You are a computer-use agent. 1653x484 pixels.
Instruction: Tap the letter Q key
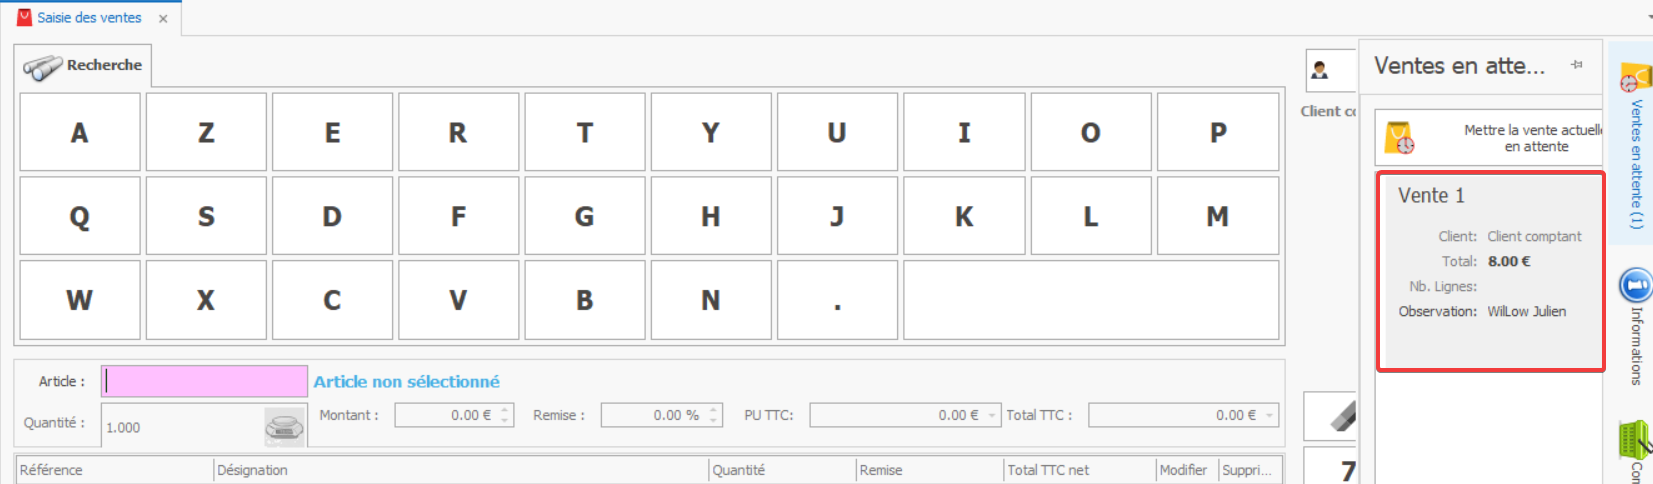point(80,216)
